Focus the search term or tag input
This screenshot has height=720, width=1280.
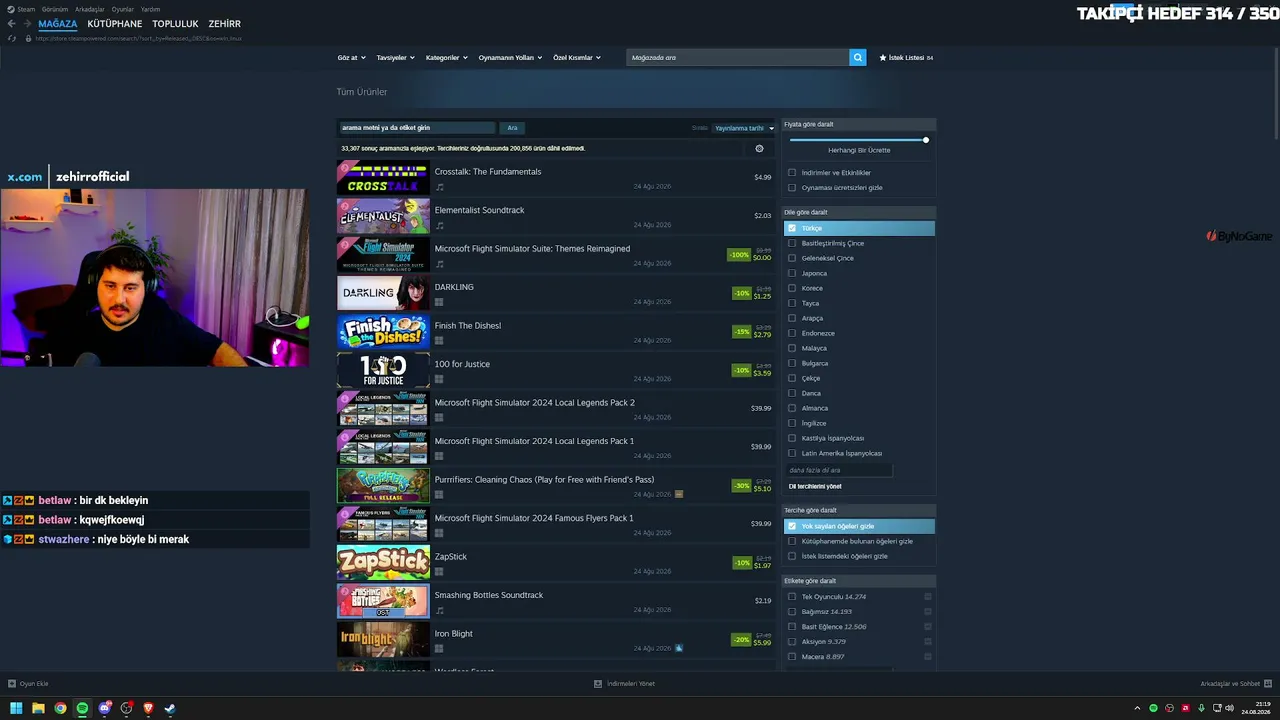(x=417, y=128)
